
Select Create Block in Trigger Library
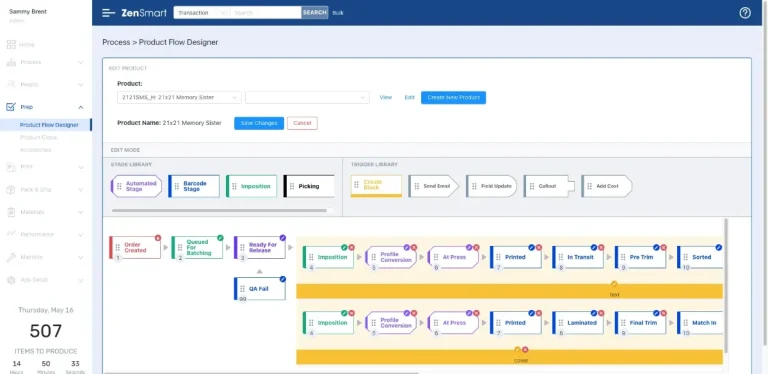pyautogui.click(x=376, y=186)
